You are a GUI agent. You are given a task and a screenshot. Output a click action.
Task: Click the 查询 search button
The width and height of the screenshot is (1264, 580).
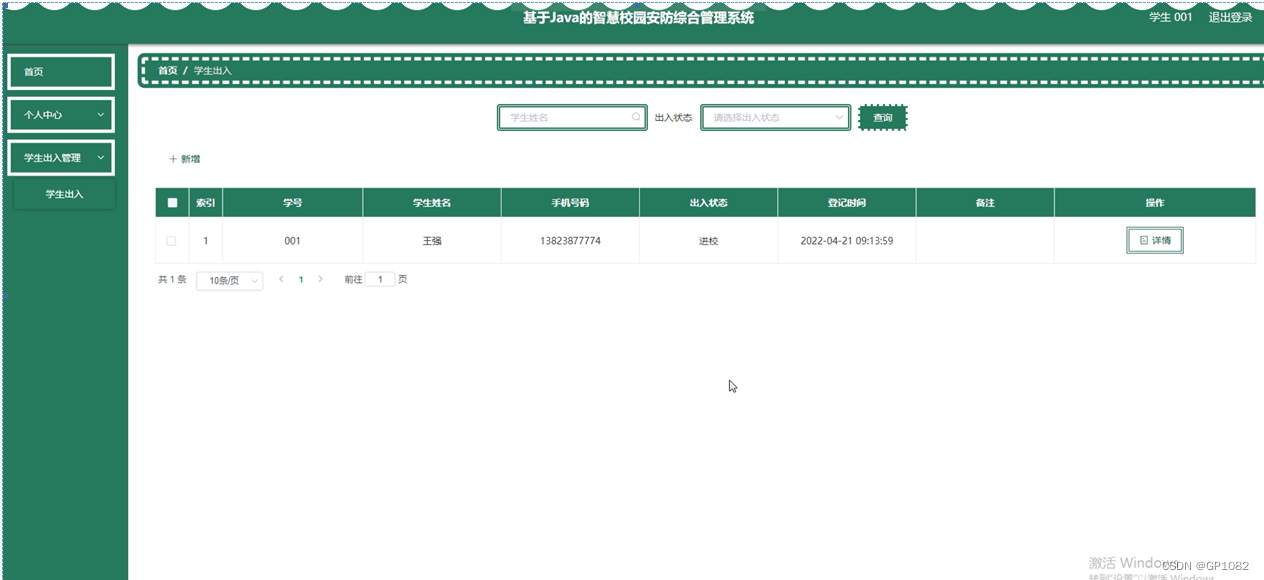tap(882, 117)
